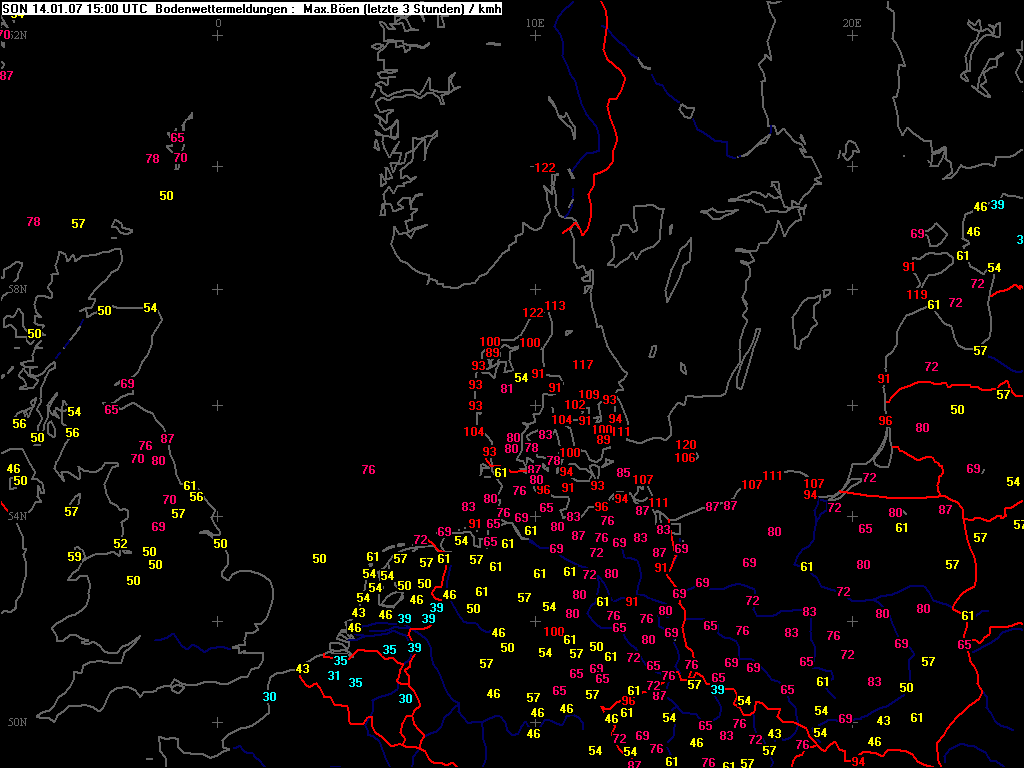Click the 10E longitude label
The width and height of the screenshot is (1024, 768).
click(x=536, y=22)
